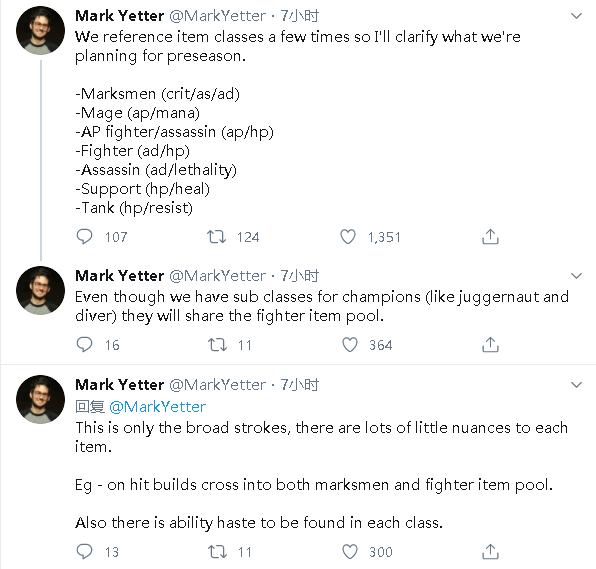
Task: Open the third tweet's timestamp
Action: [x=300, y=385]
